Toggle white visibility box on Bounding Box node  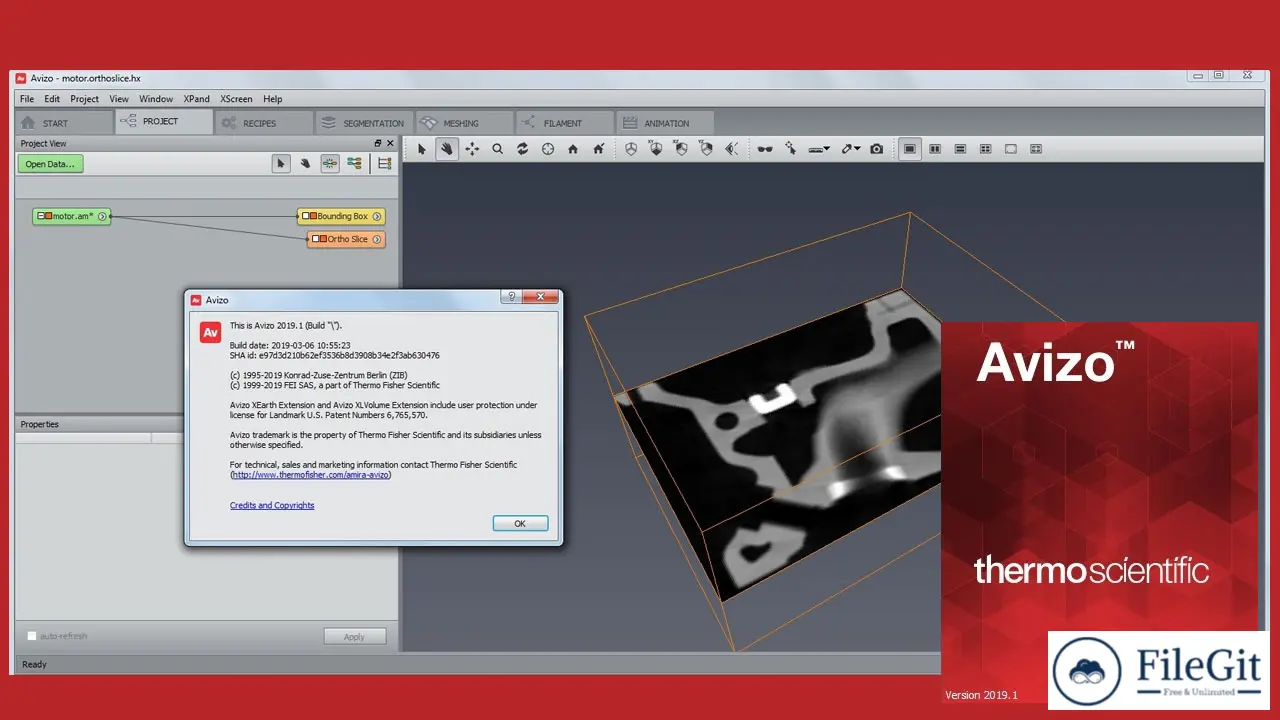305,216
